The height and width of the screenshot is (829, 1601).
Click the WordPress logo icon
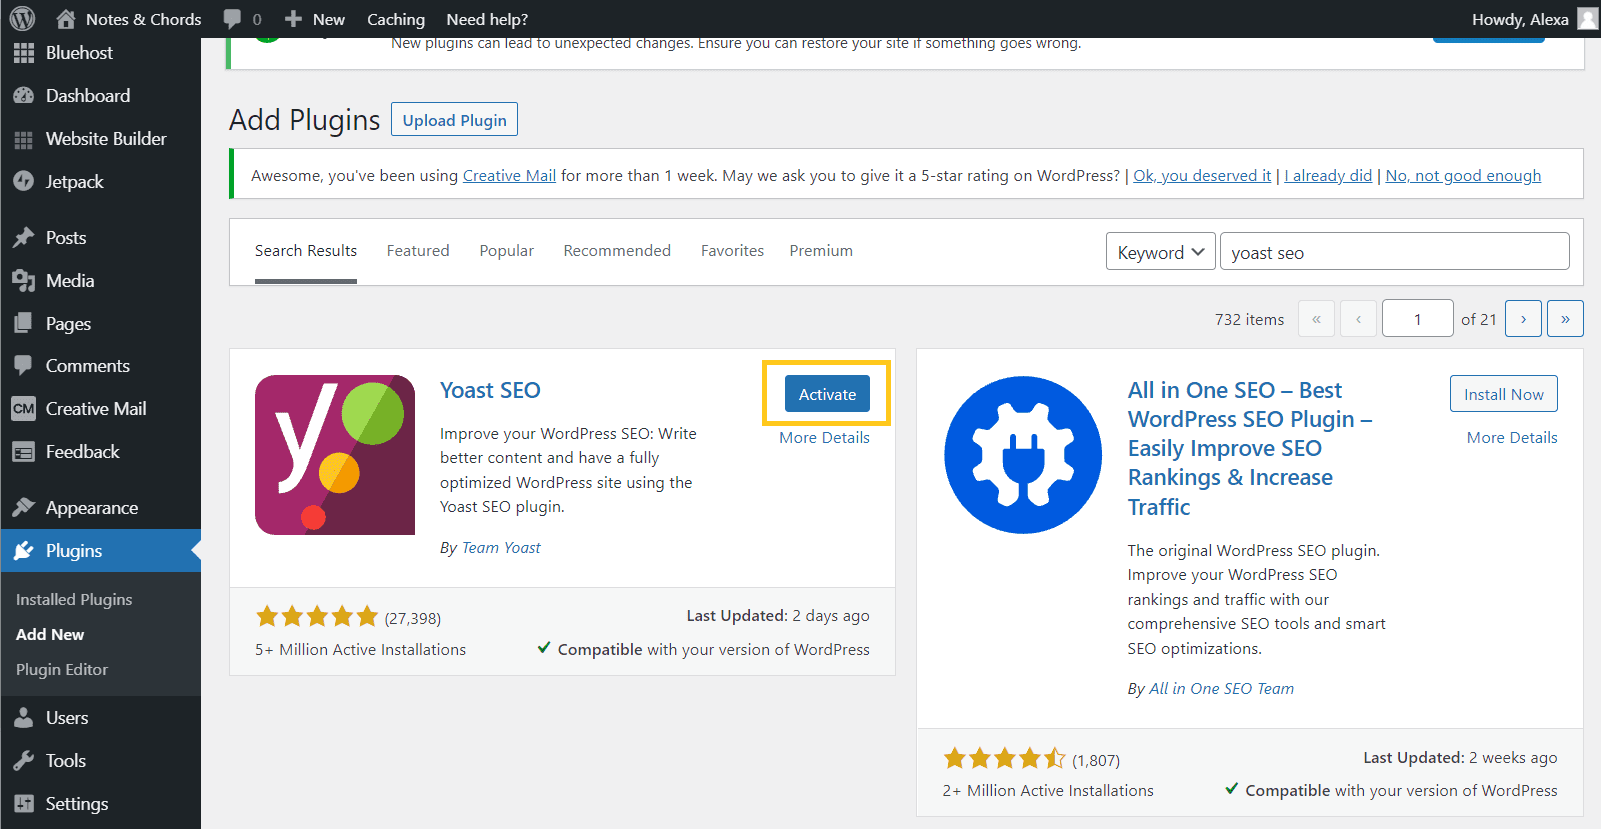22,19
